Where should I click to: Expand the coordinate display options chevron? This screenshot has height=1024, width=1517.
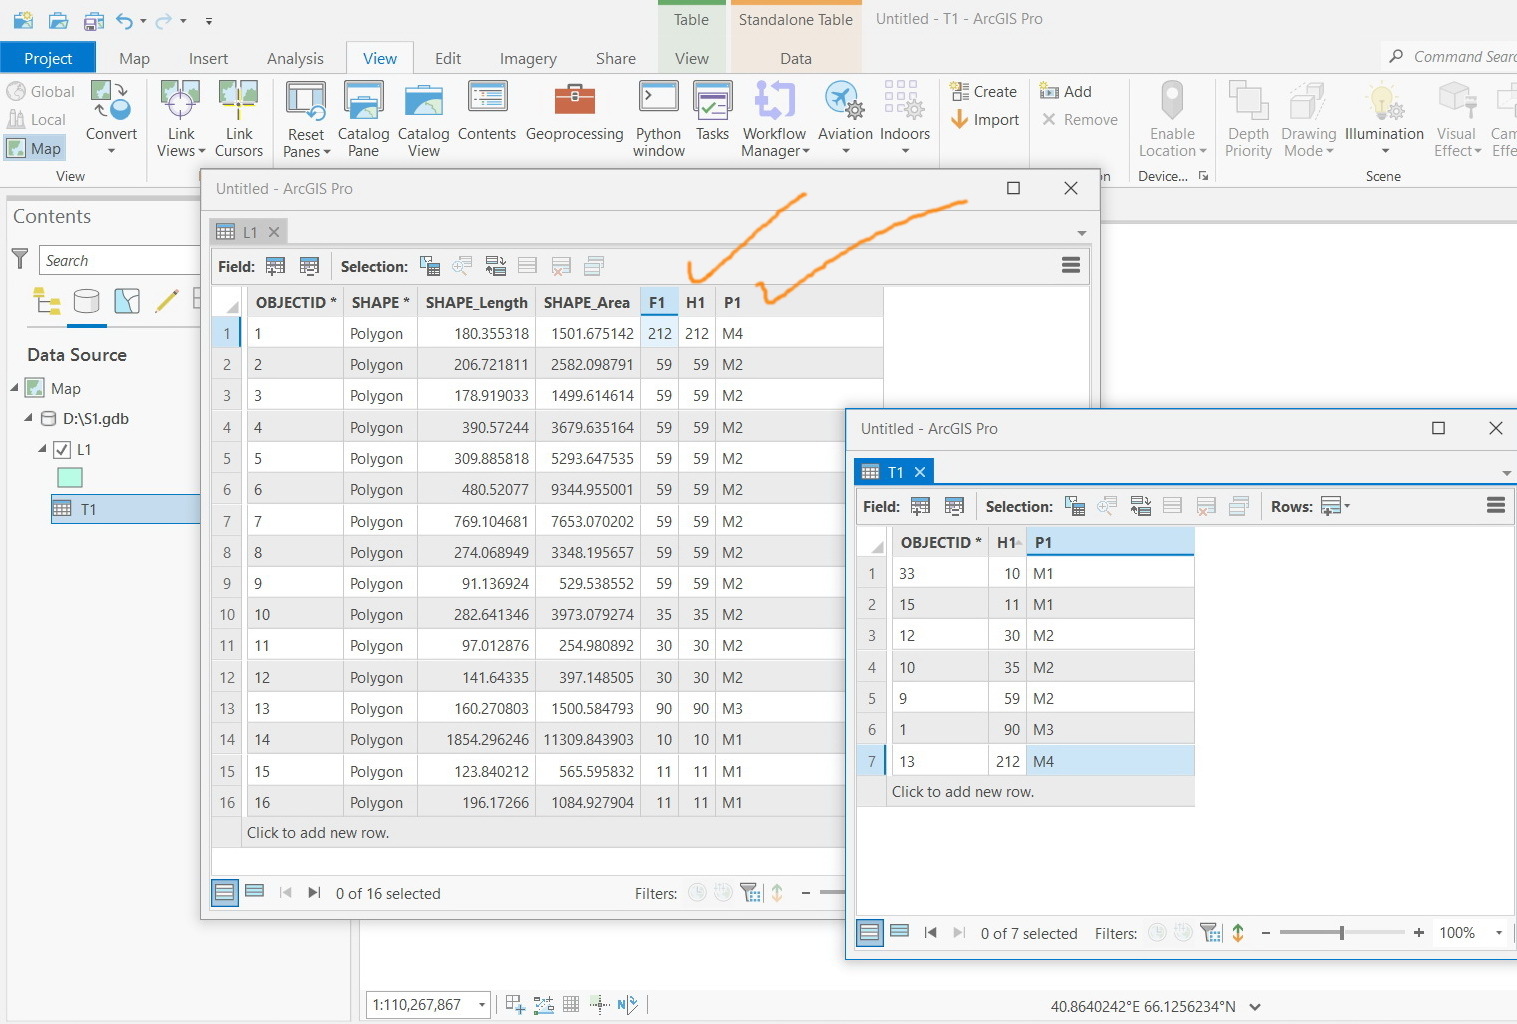coord(1255,1006)
